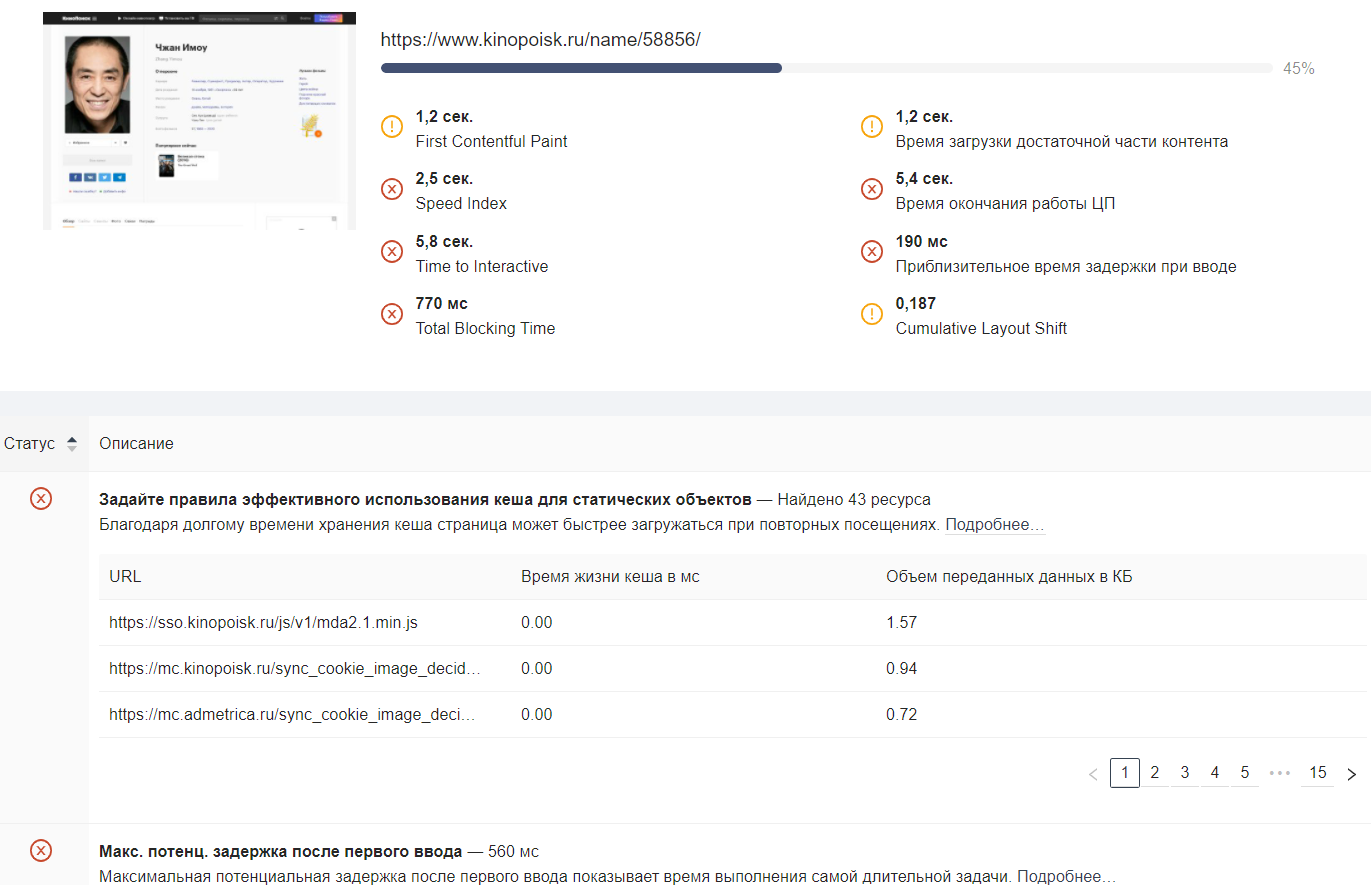This screenshot has width=1371, height=885.
Task: Click the Speed Index error icon
Action: 392,189
